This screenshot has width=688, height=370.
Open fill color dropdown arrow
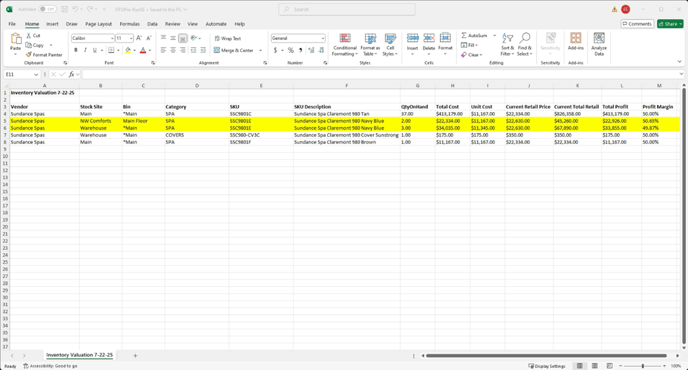(x=134, y=50)
